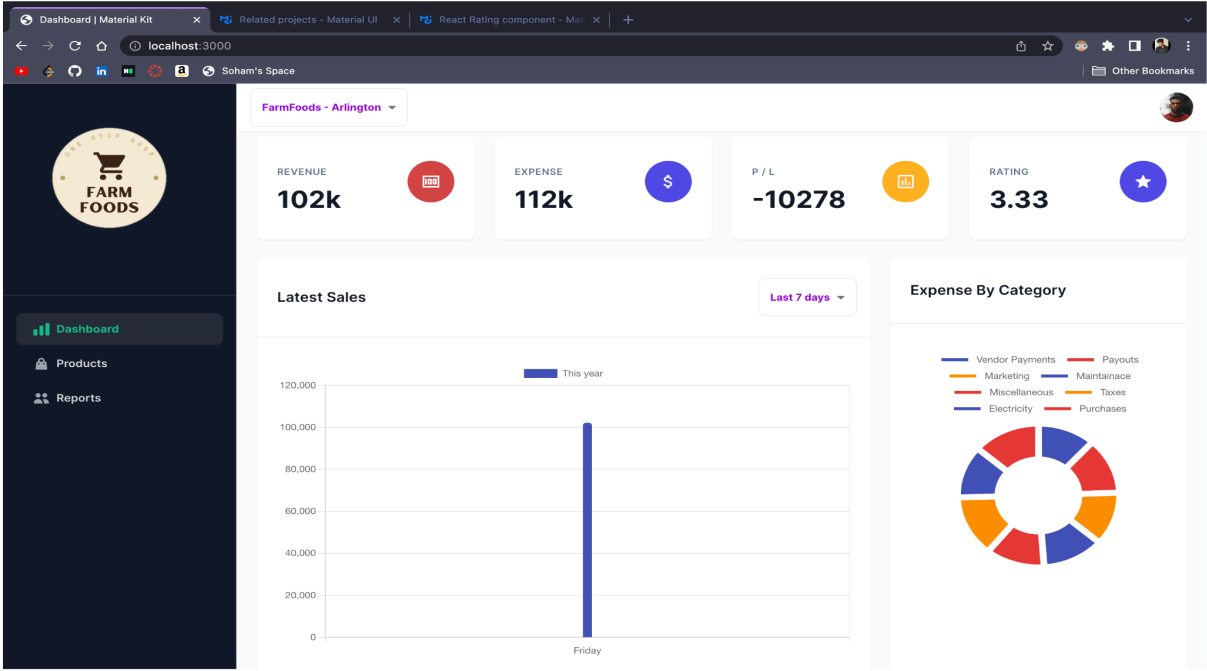Select Reports in the sidebar

(x=119, y=398)
